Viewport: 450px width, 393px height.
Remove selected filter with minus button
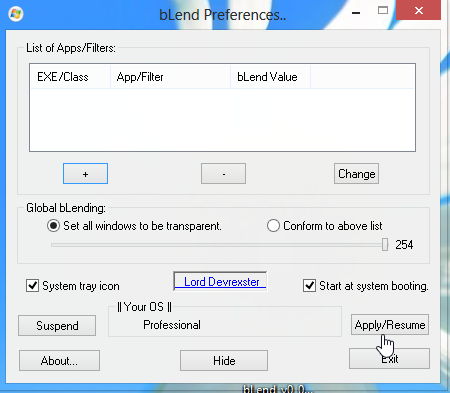click(223, 174)
